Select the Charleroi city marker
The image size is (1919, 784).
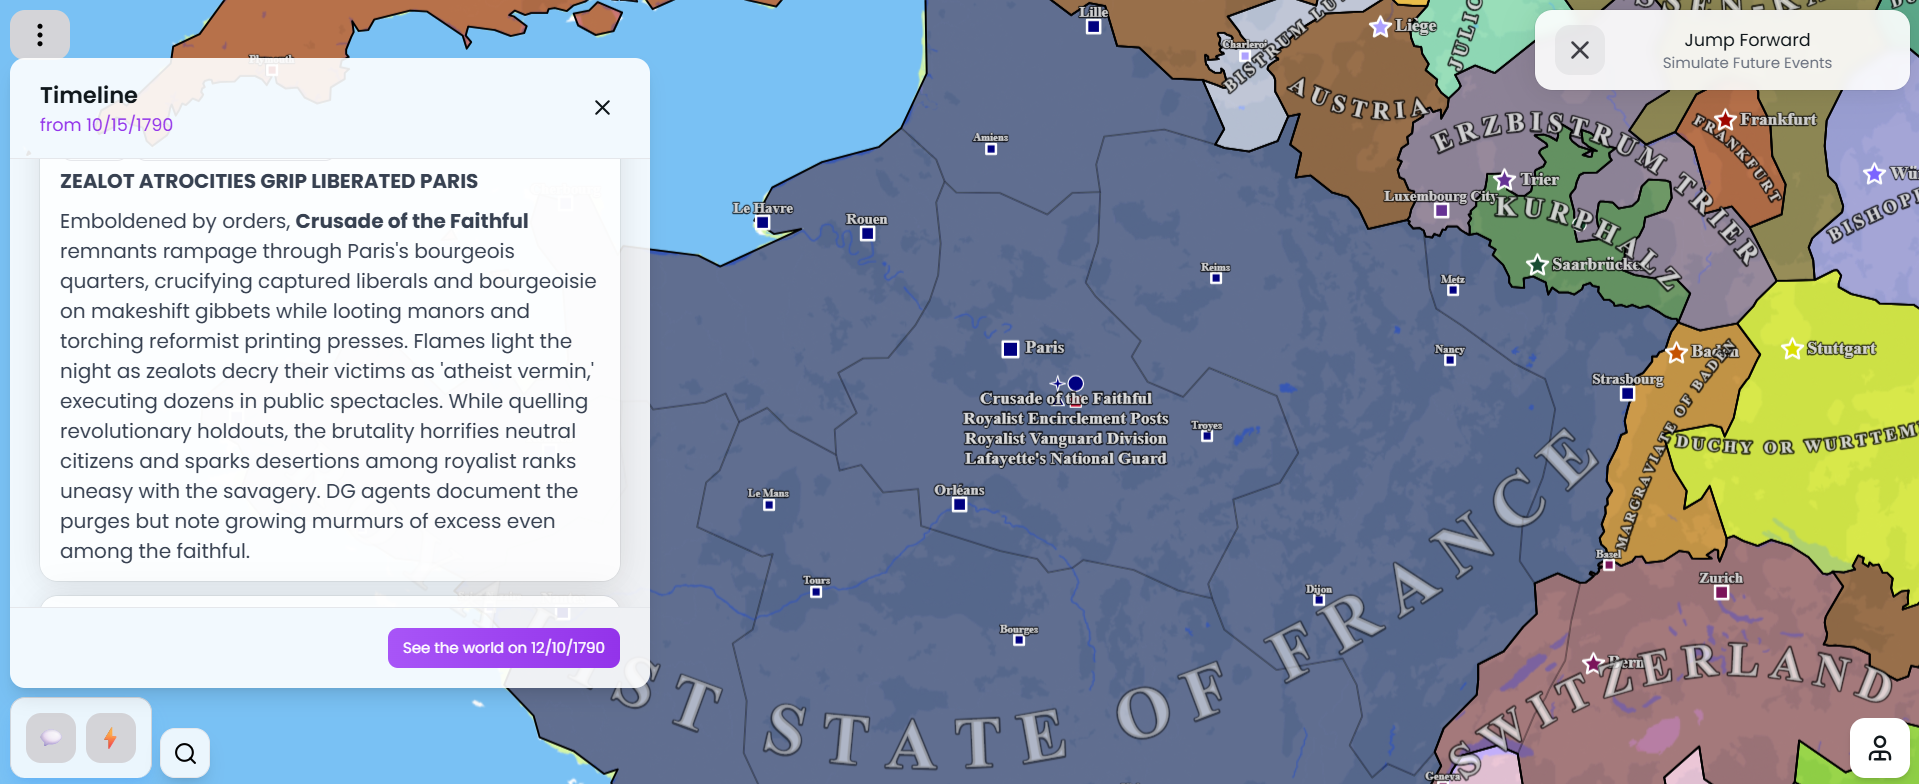[1245, 56]
